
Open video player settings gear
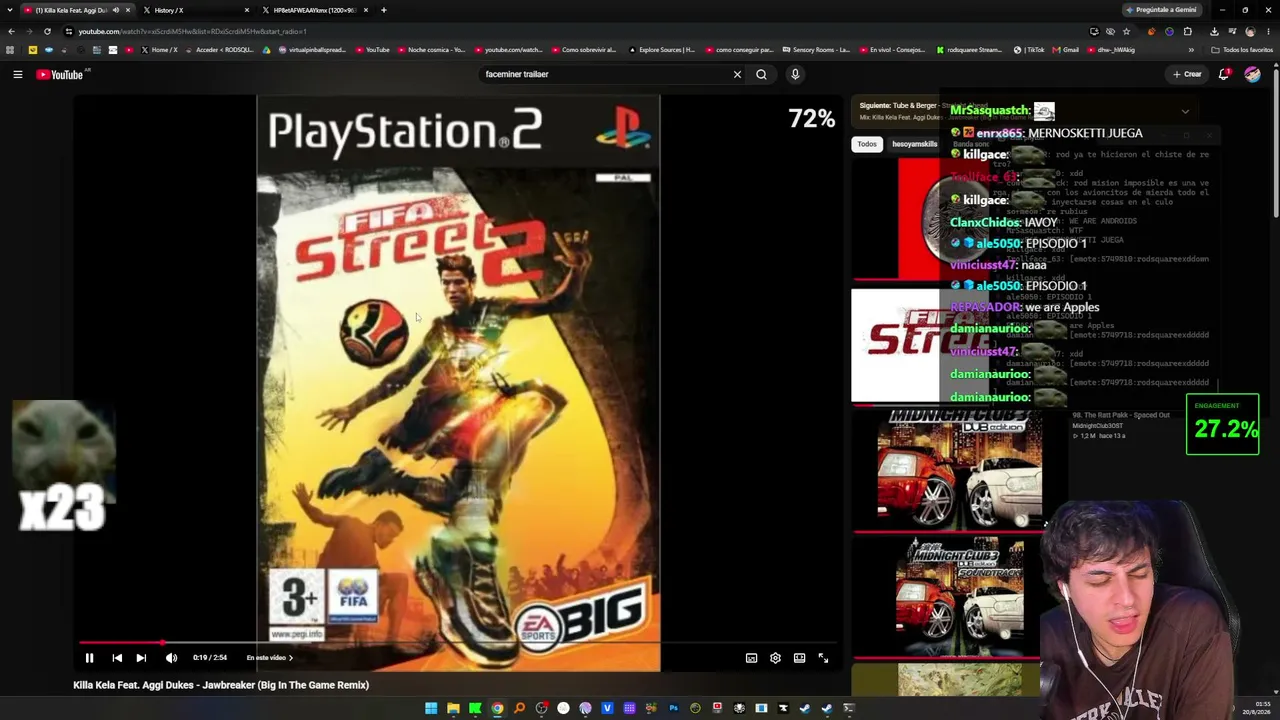coord(775,658)
